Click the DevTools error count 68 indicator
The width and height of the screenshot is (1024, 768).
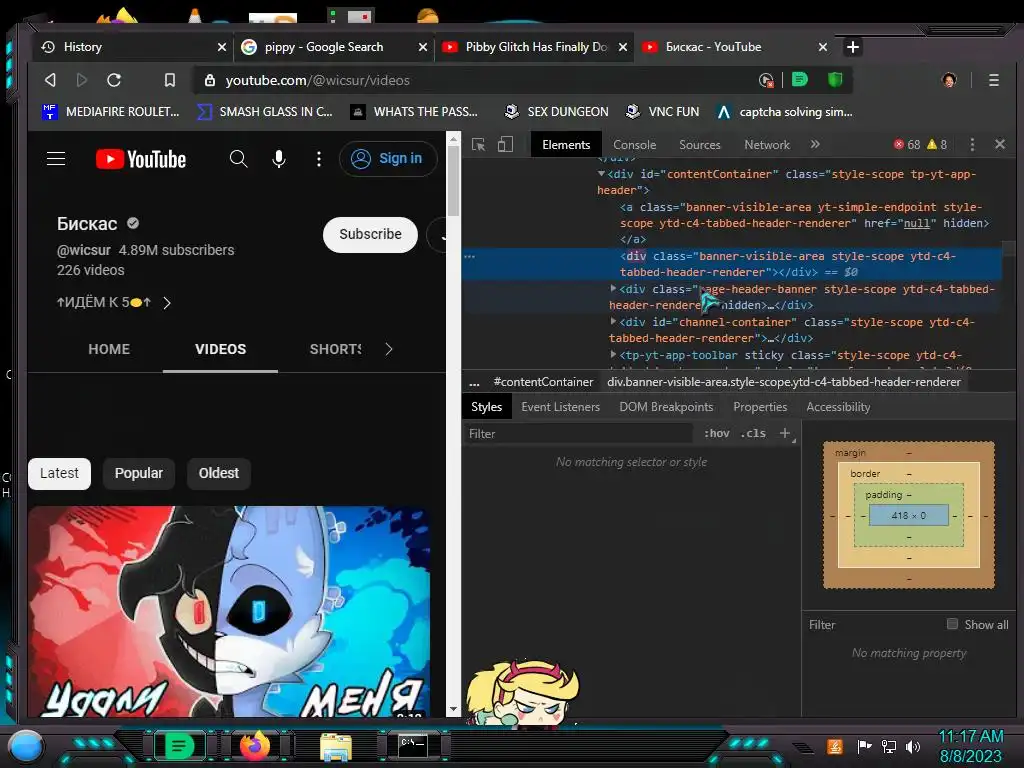906,144
